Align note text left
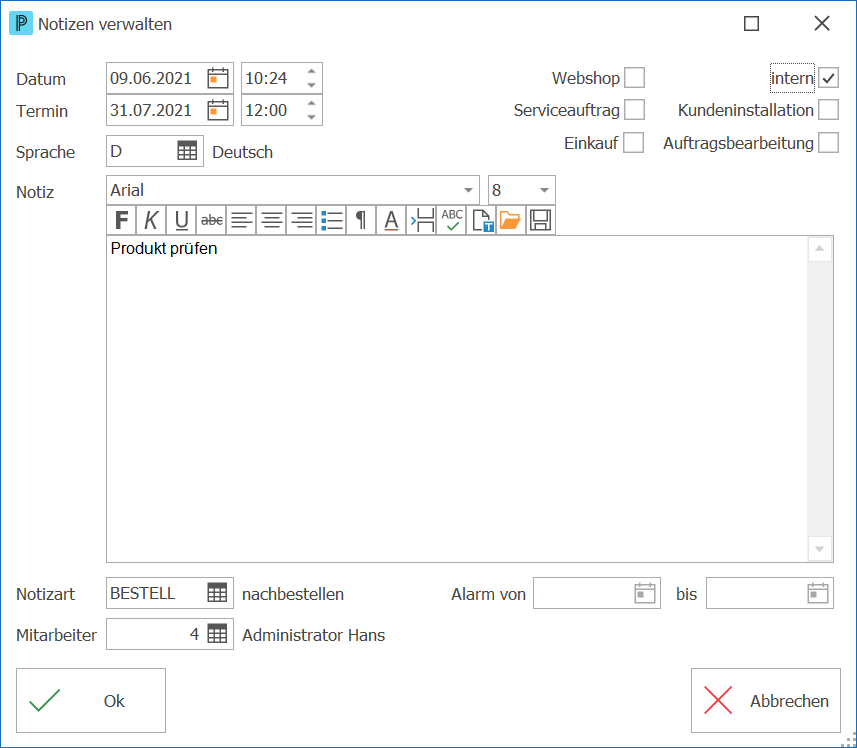 click(x=242, y=220)
